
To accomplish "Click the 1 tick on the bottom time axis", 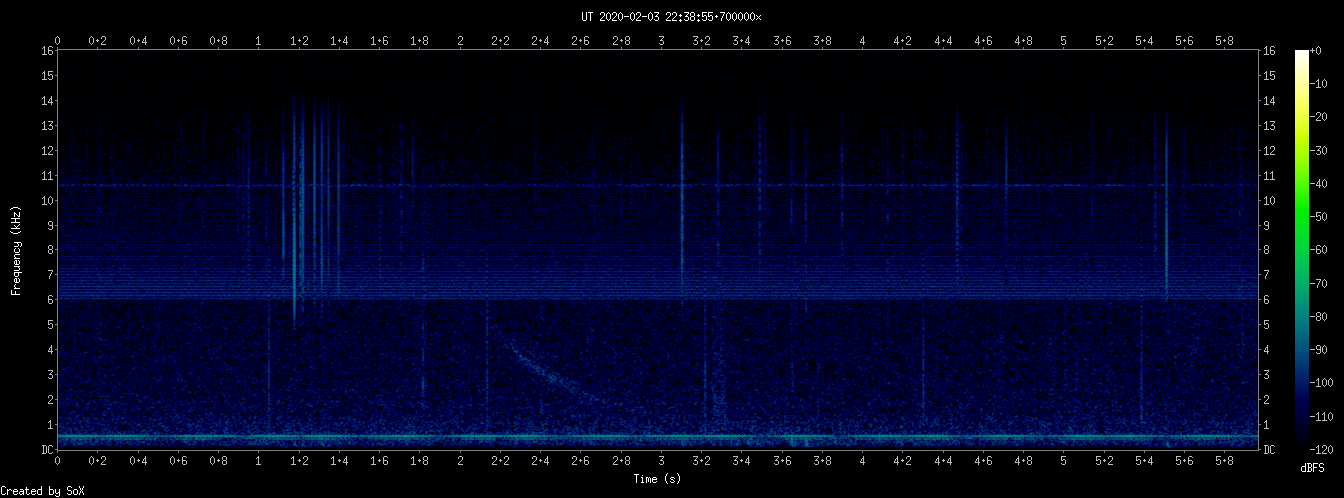I will coord(259,461).
